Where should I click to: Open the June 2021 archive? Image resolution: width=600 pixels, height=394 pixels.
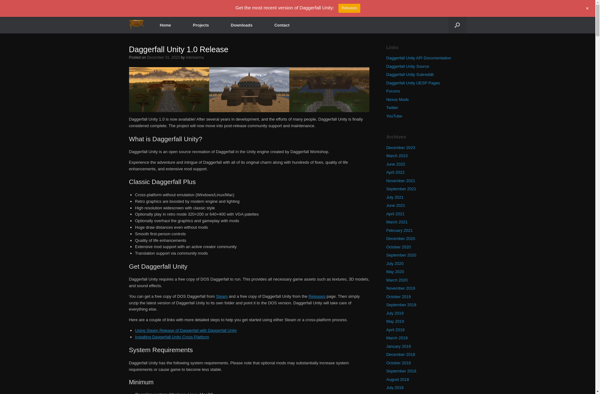[395, 205]
